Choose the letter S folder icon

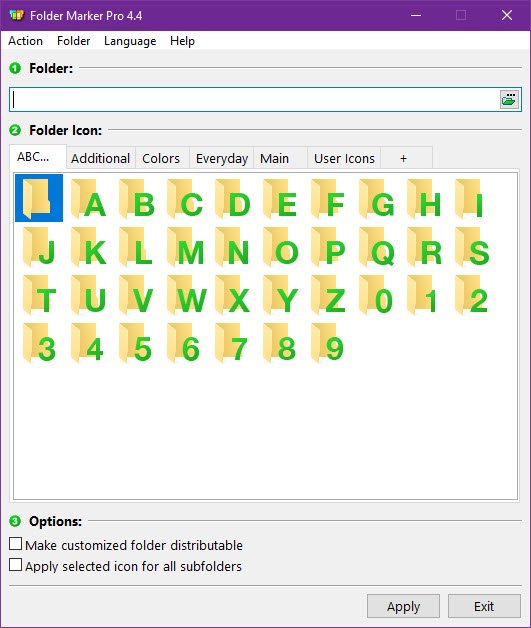(471, 246)
